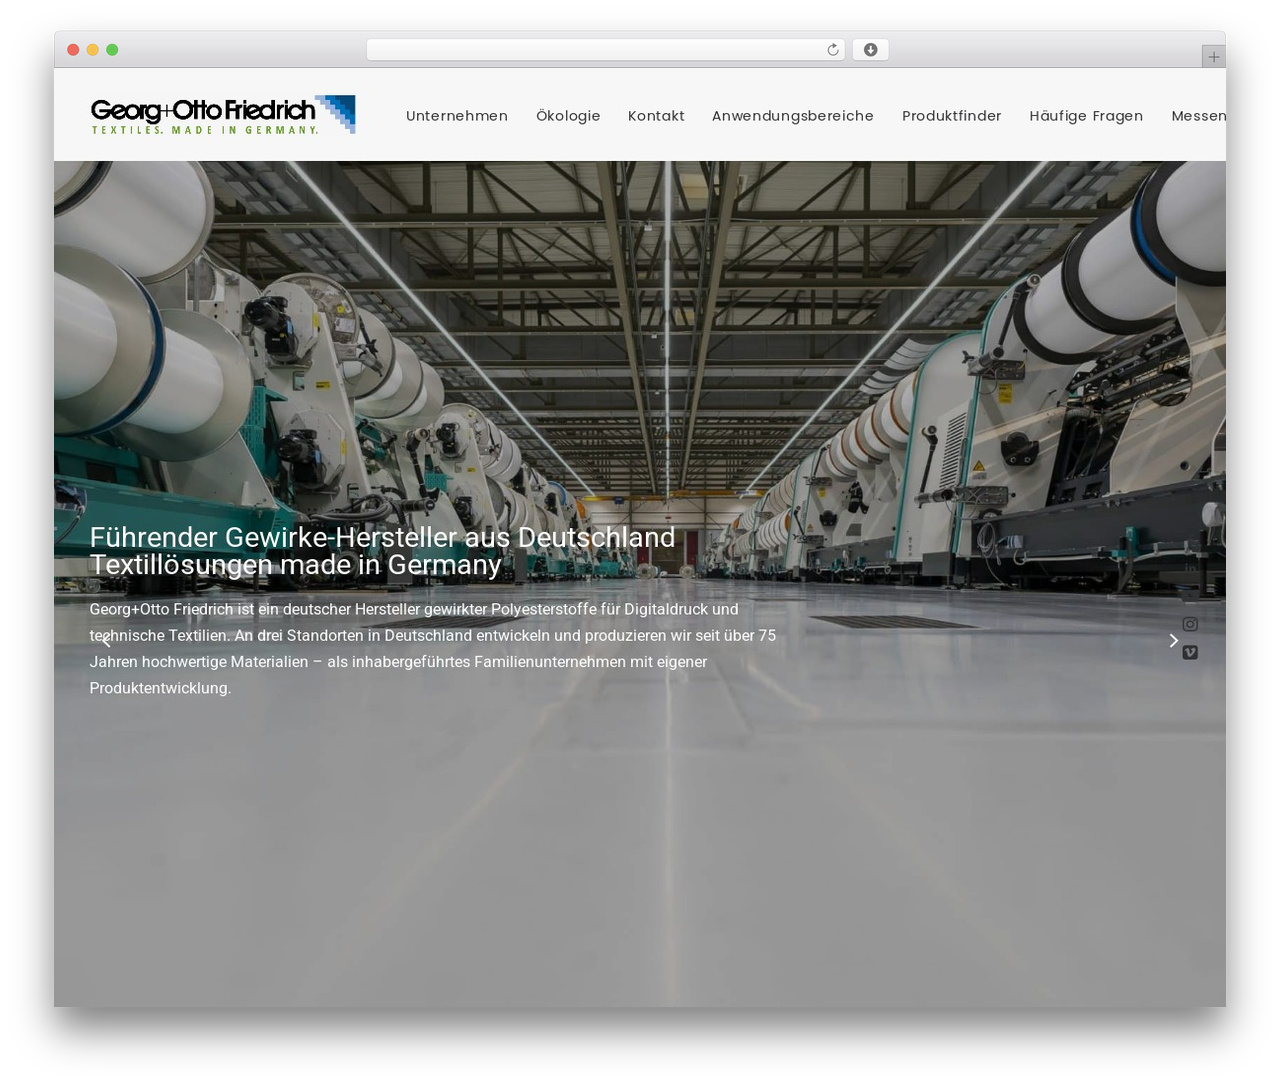Image resolution: width=1280 pixels, height=1084 pixels.
Task: Open the Instagram social icon
Action: pos(1190,624)
